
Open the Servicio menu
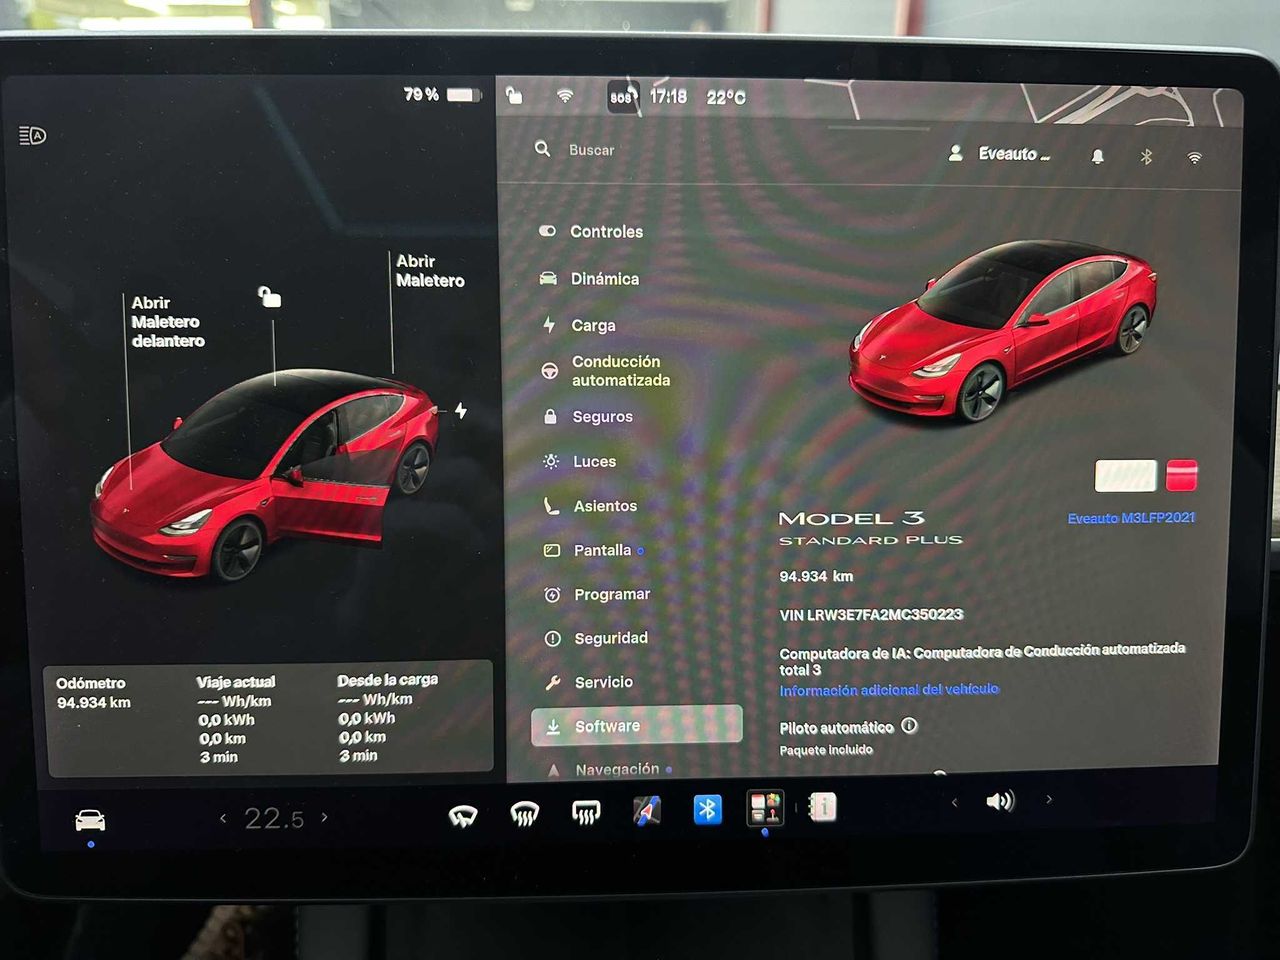(x=589, y=682)
